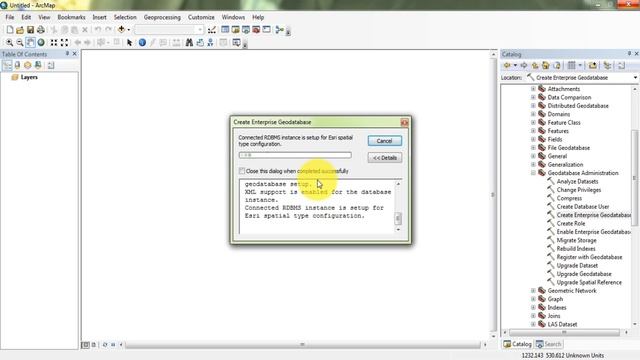Image resolution: width=640 pixels, height=360 pixels.
Task: Collapse details with the << Details button
Action: pos(384,158)
